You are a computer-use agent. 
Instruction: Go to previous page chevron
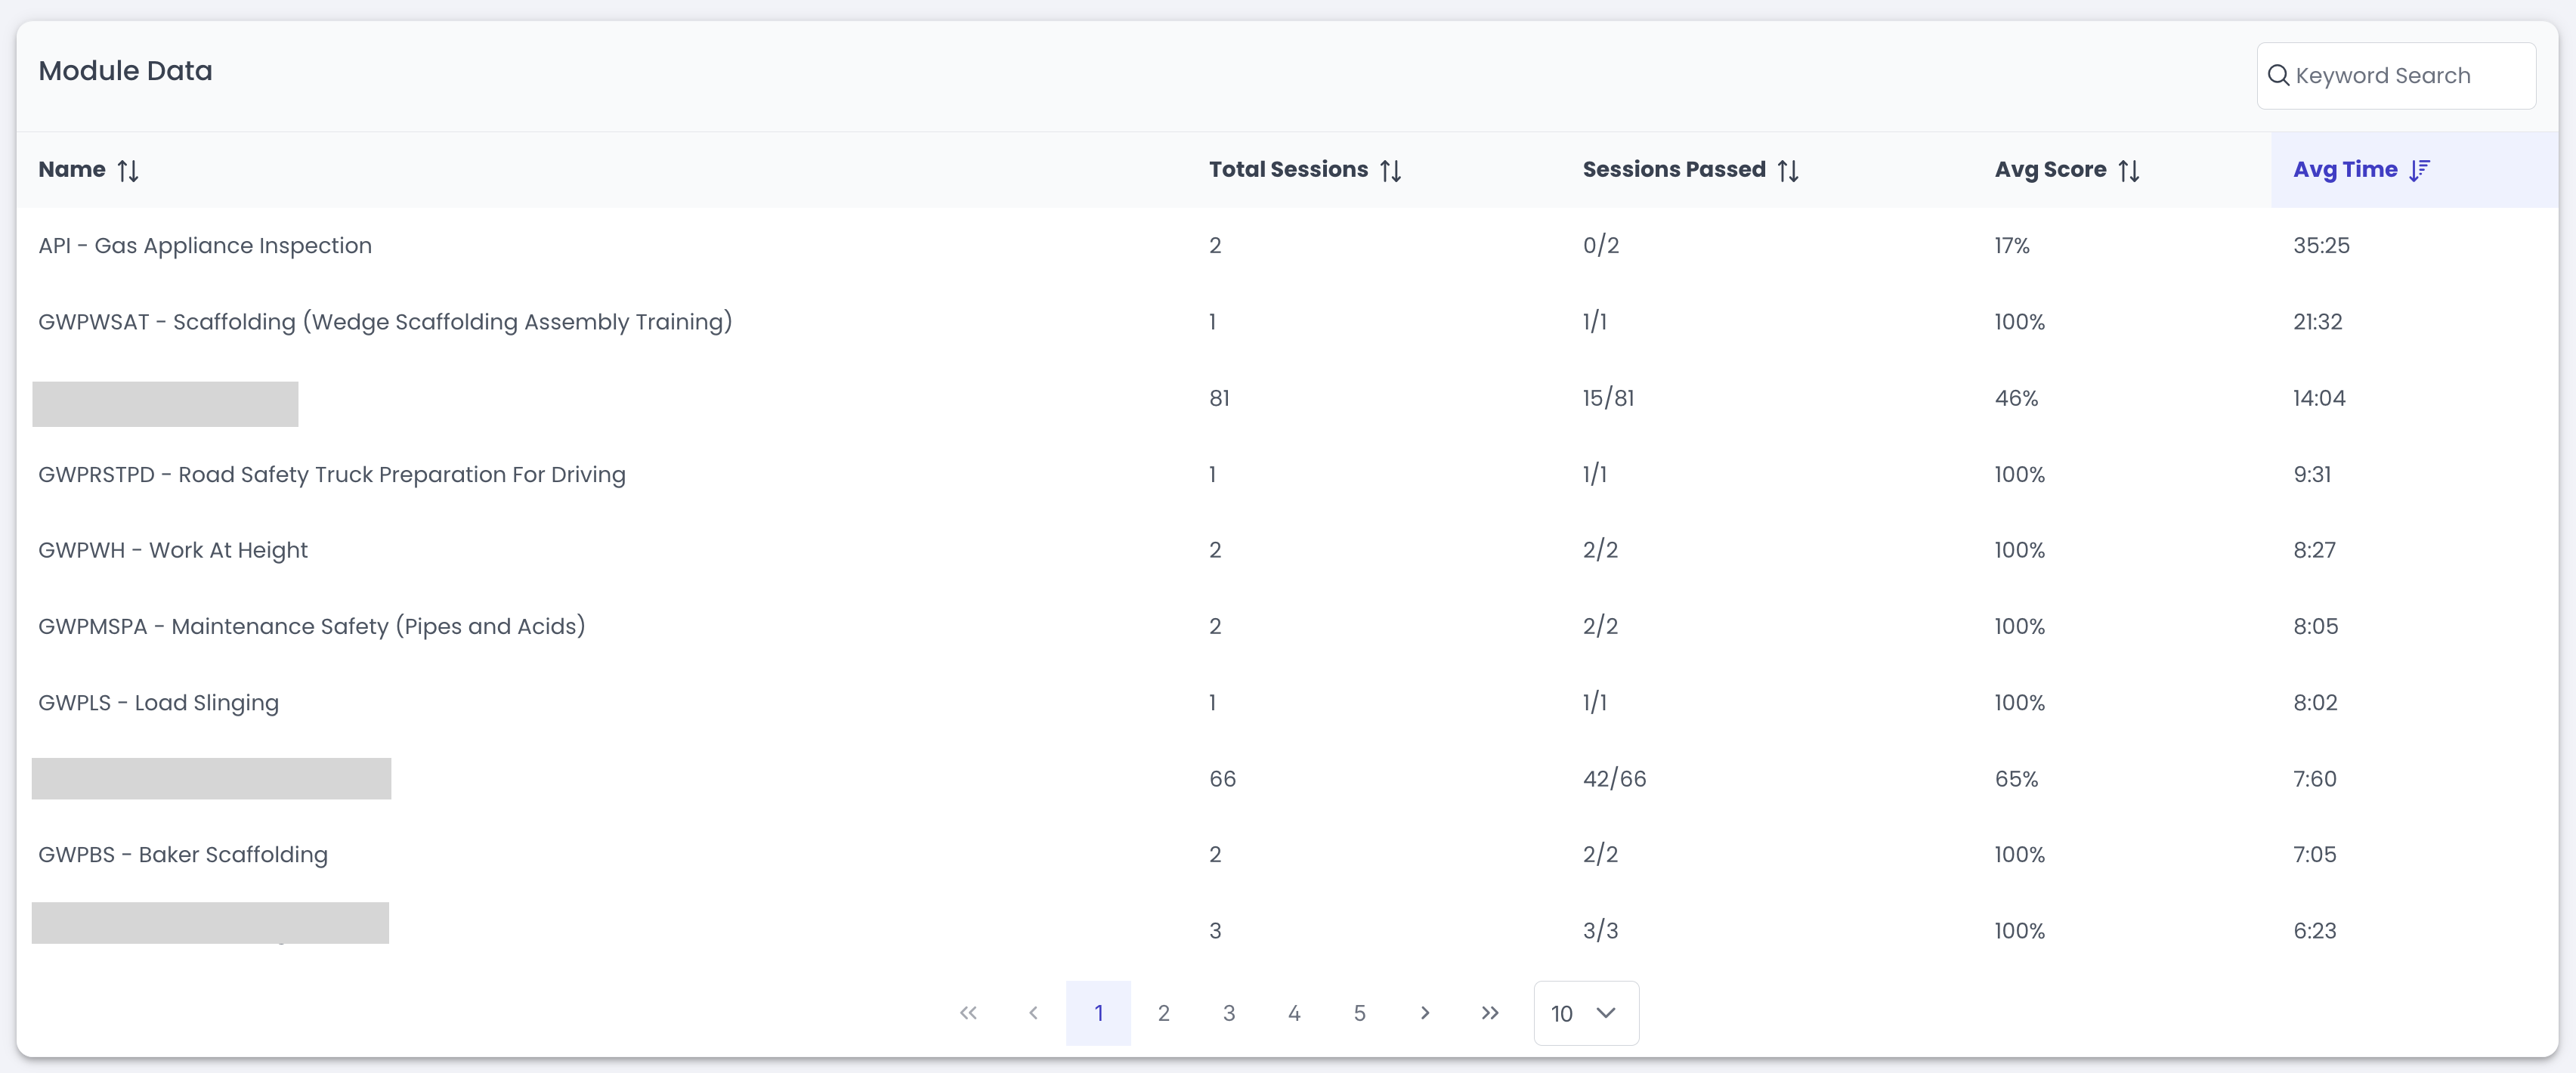[1033, 1013]
